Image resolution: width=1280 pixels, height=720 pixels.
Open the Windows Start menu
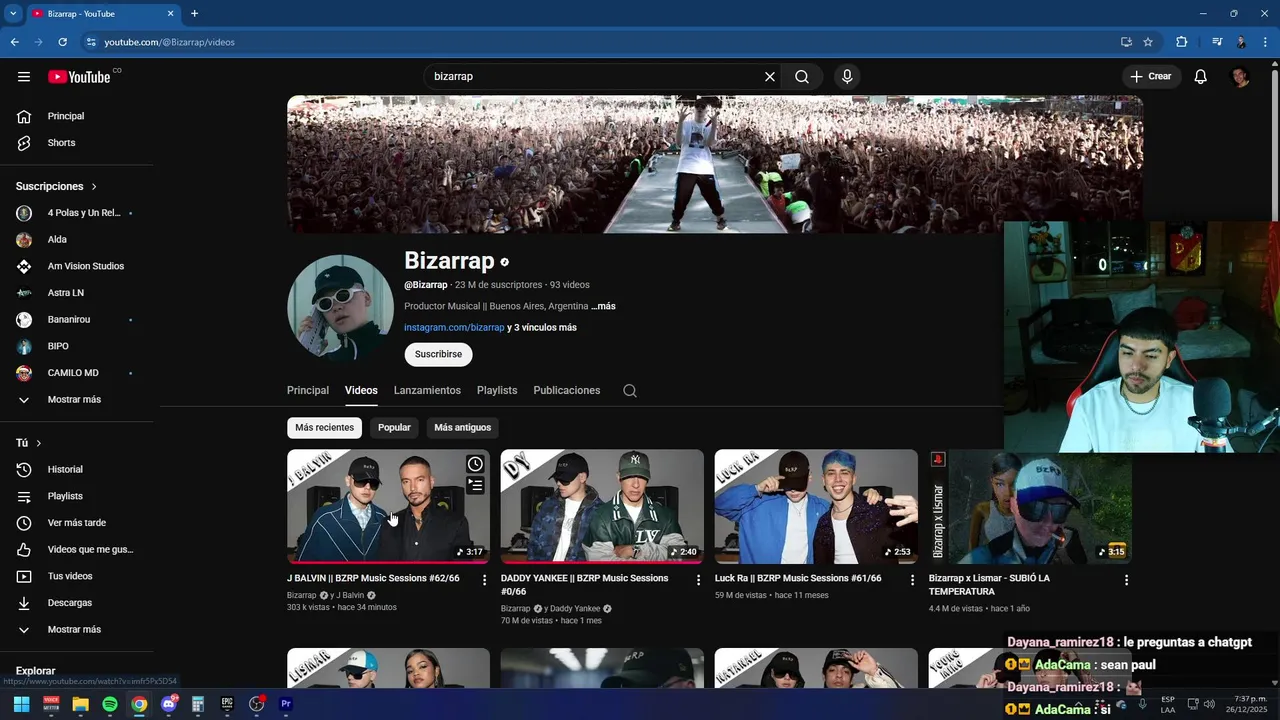click(21, 704)
